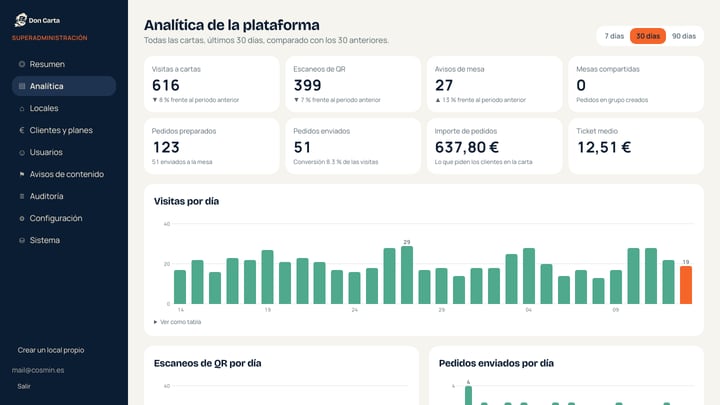Click the Resumen sidebar icon
Screen dimensions: 720x405
coord(22,64)
